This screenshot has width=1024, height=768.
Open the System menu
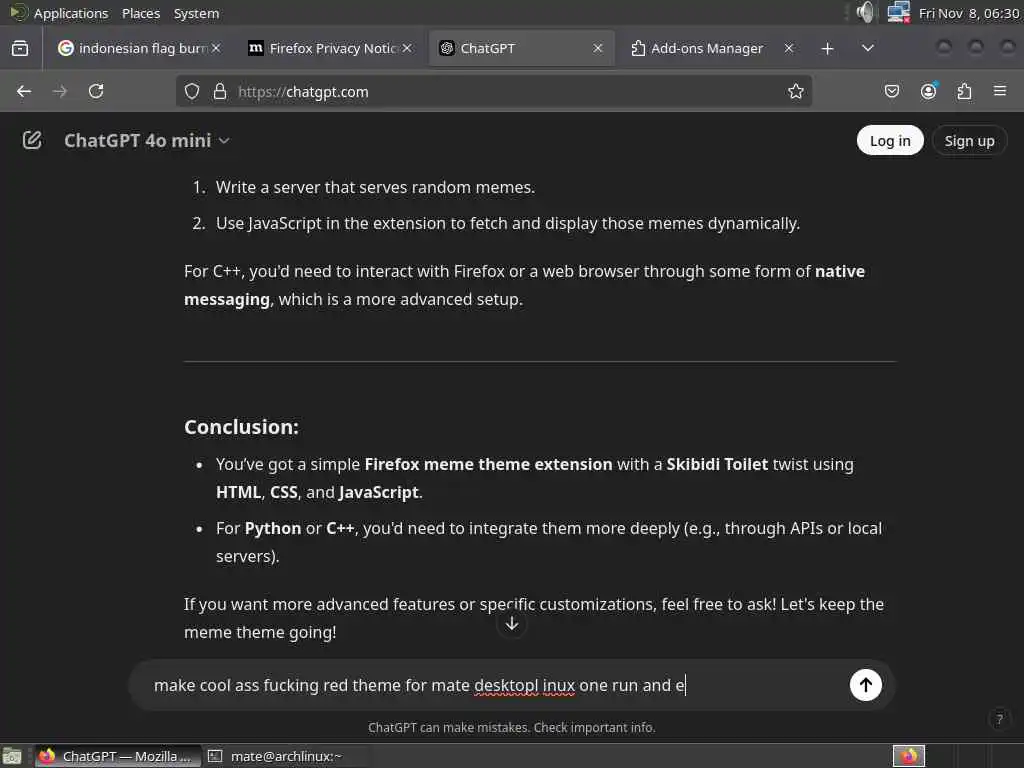click(197, 13)
